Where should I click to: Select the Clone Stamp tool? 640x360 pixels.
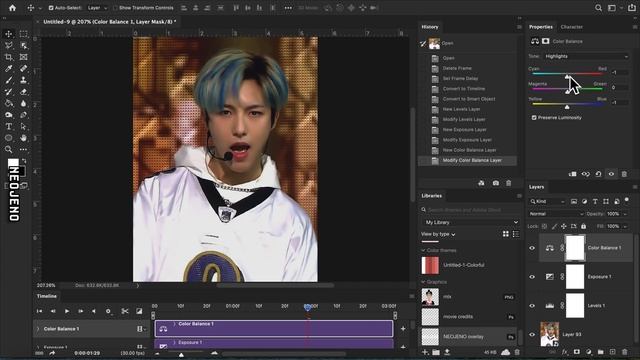pyautogui.click(x=23, y=80)
